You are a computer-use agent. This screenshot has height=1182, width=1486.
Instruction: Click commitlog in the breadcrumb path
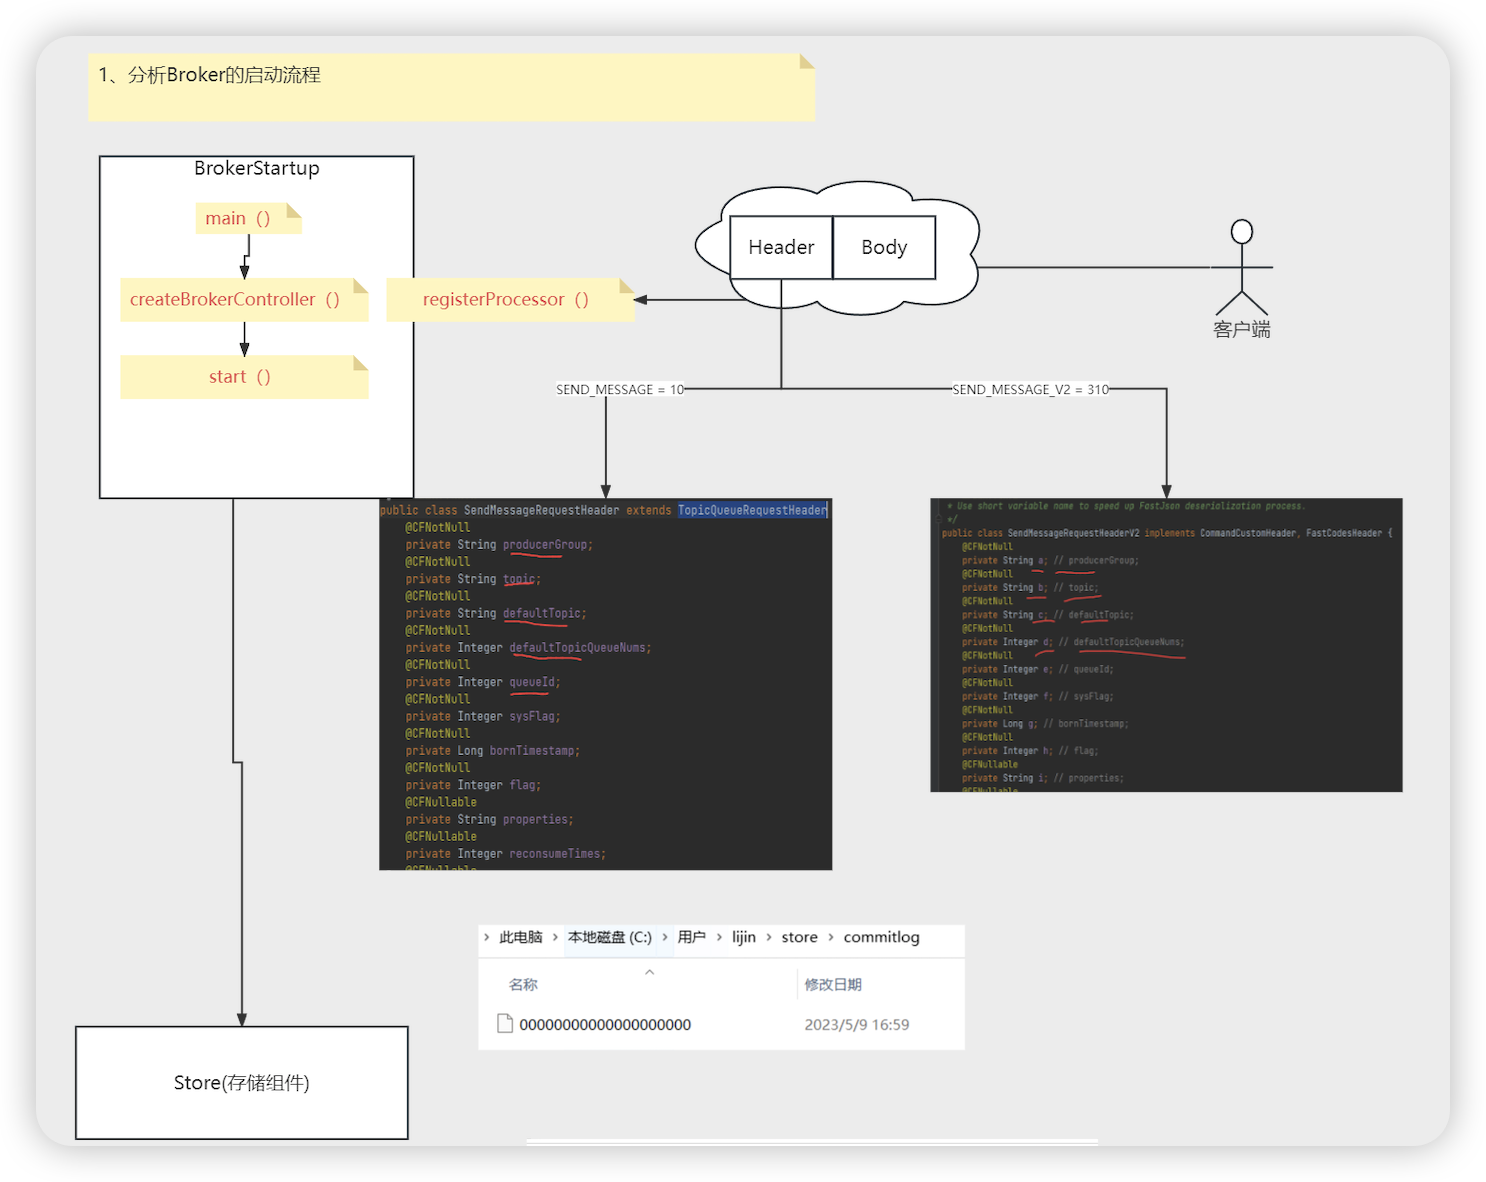881,937
